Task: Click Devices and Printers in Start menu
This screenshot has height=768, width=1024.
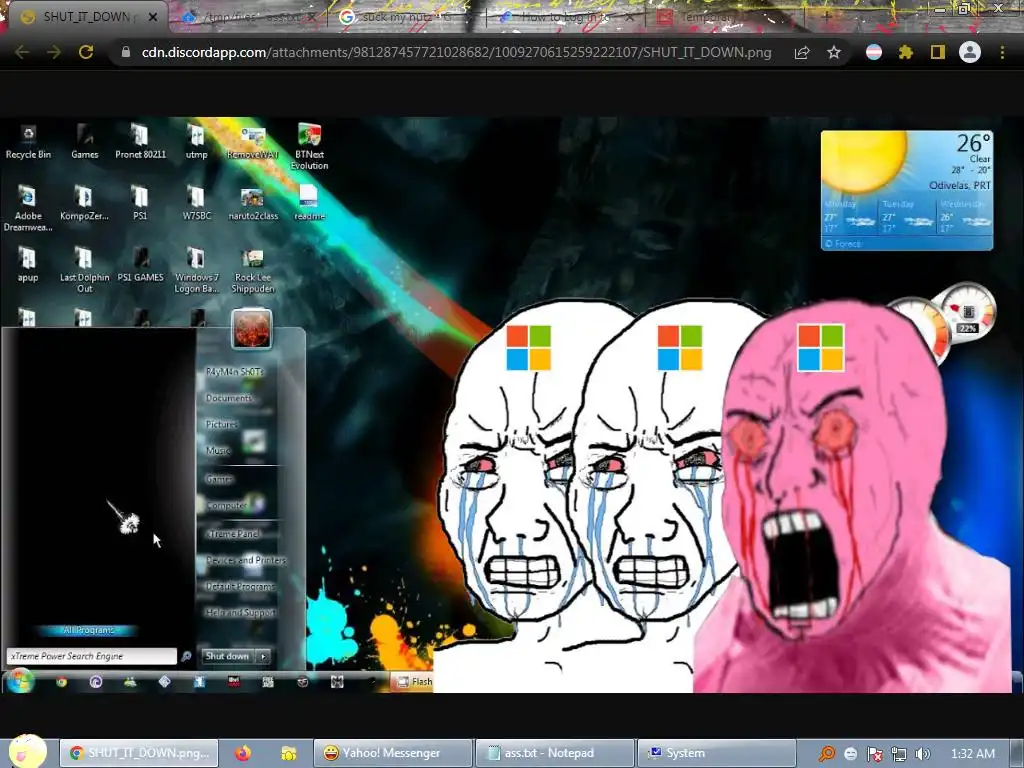Action: coord(246,560)
